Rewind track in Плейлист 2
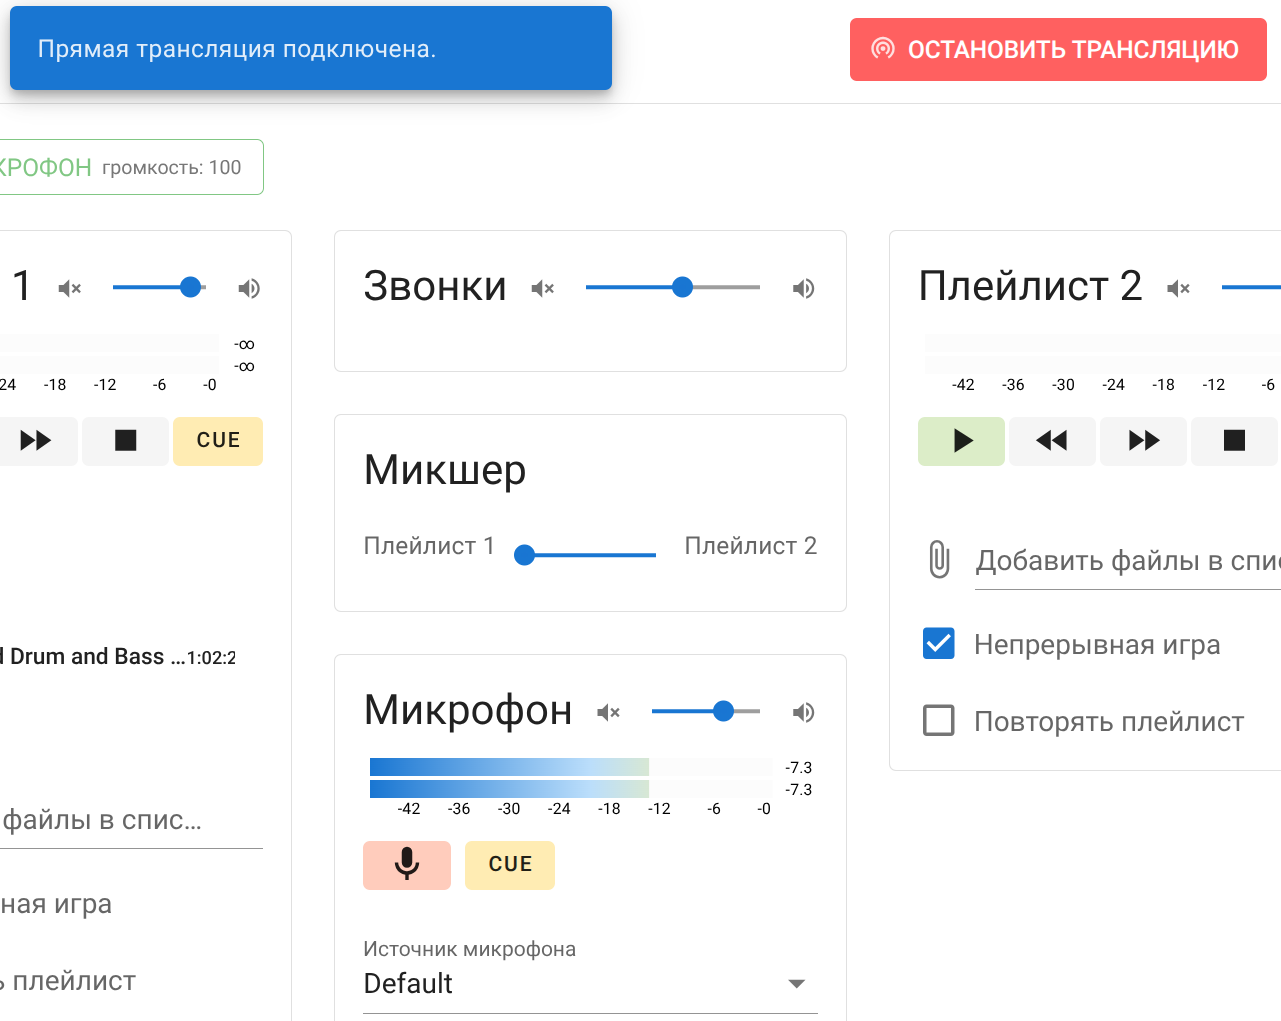Image resolution: width=1281 pixels, height=1021 pixels. (x=1052, y=441)
